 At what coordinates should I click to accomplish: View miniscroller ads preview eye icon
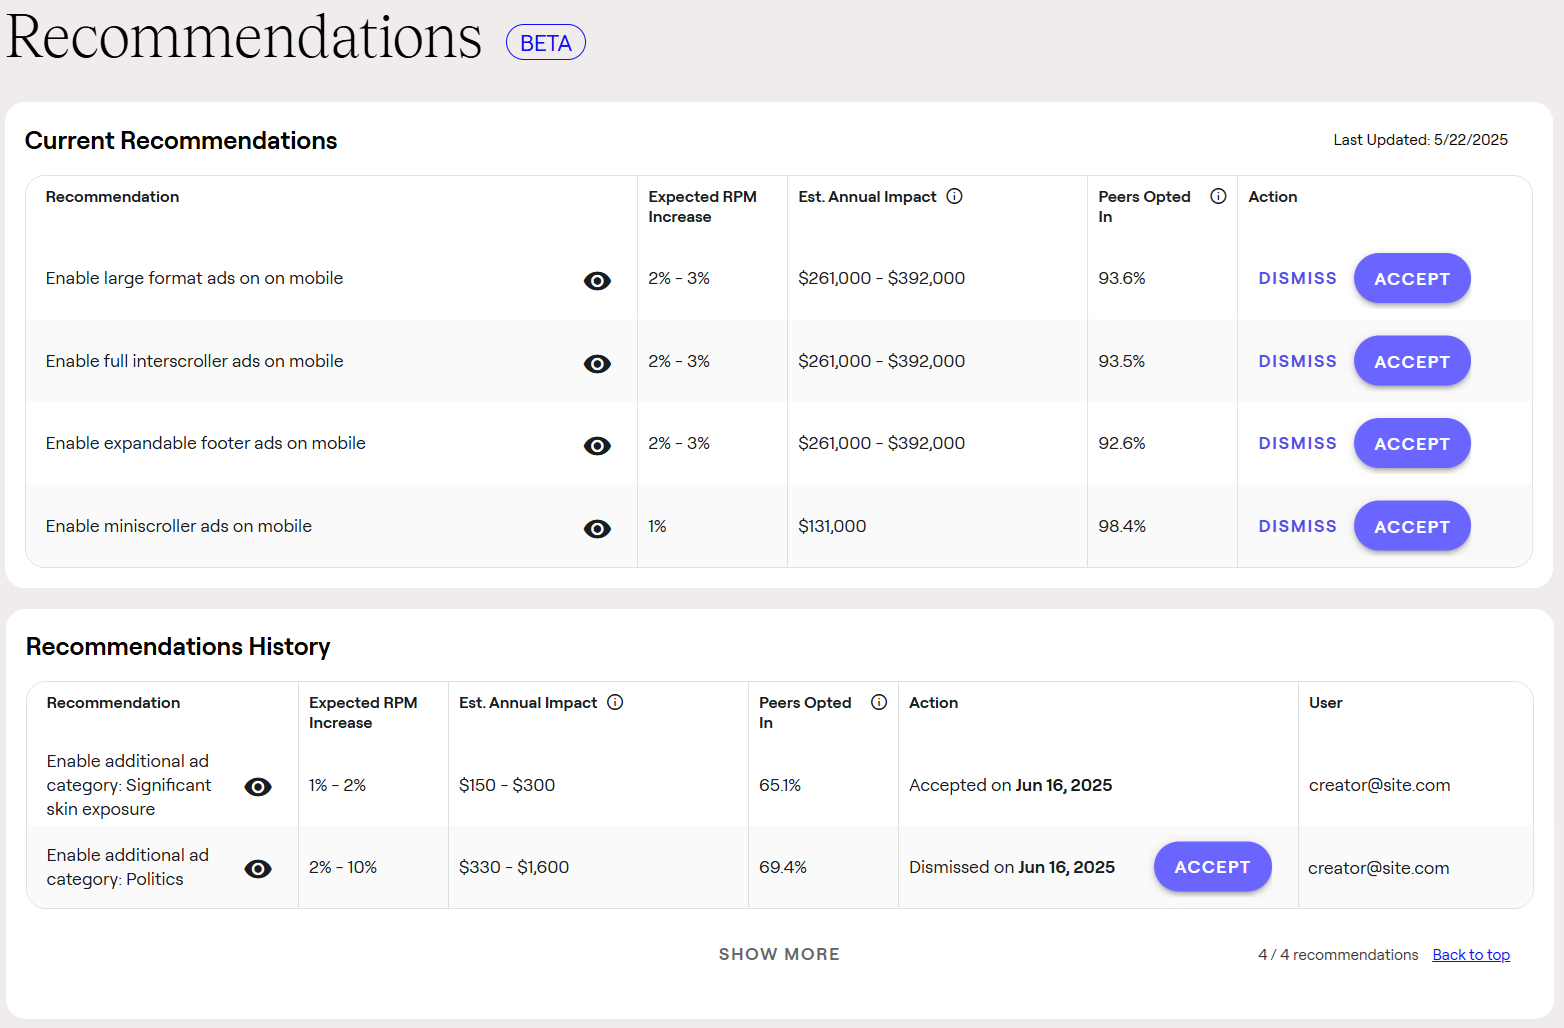click(x=597, y=529)
